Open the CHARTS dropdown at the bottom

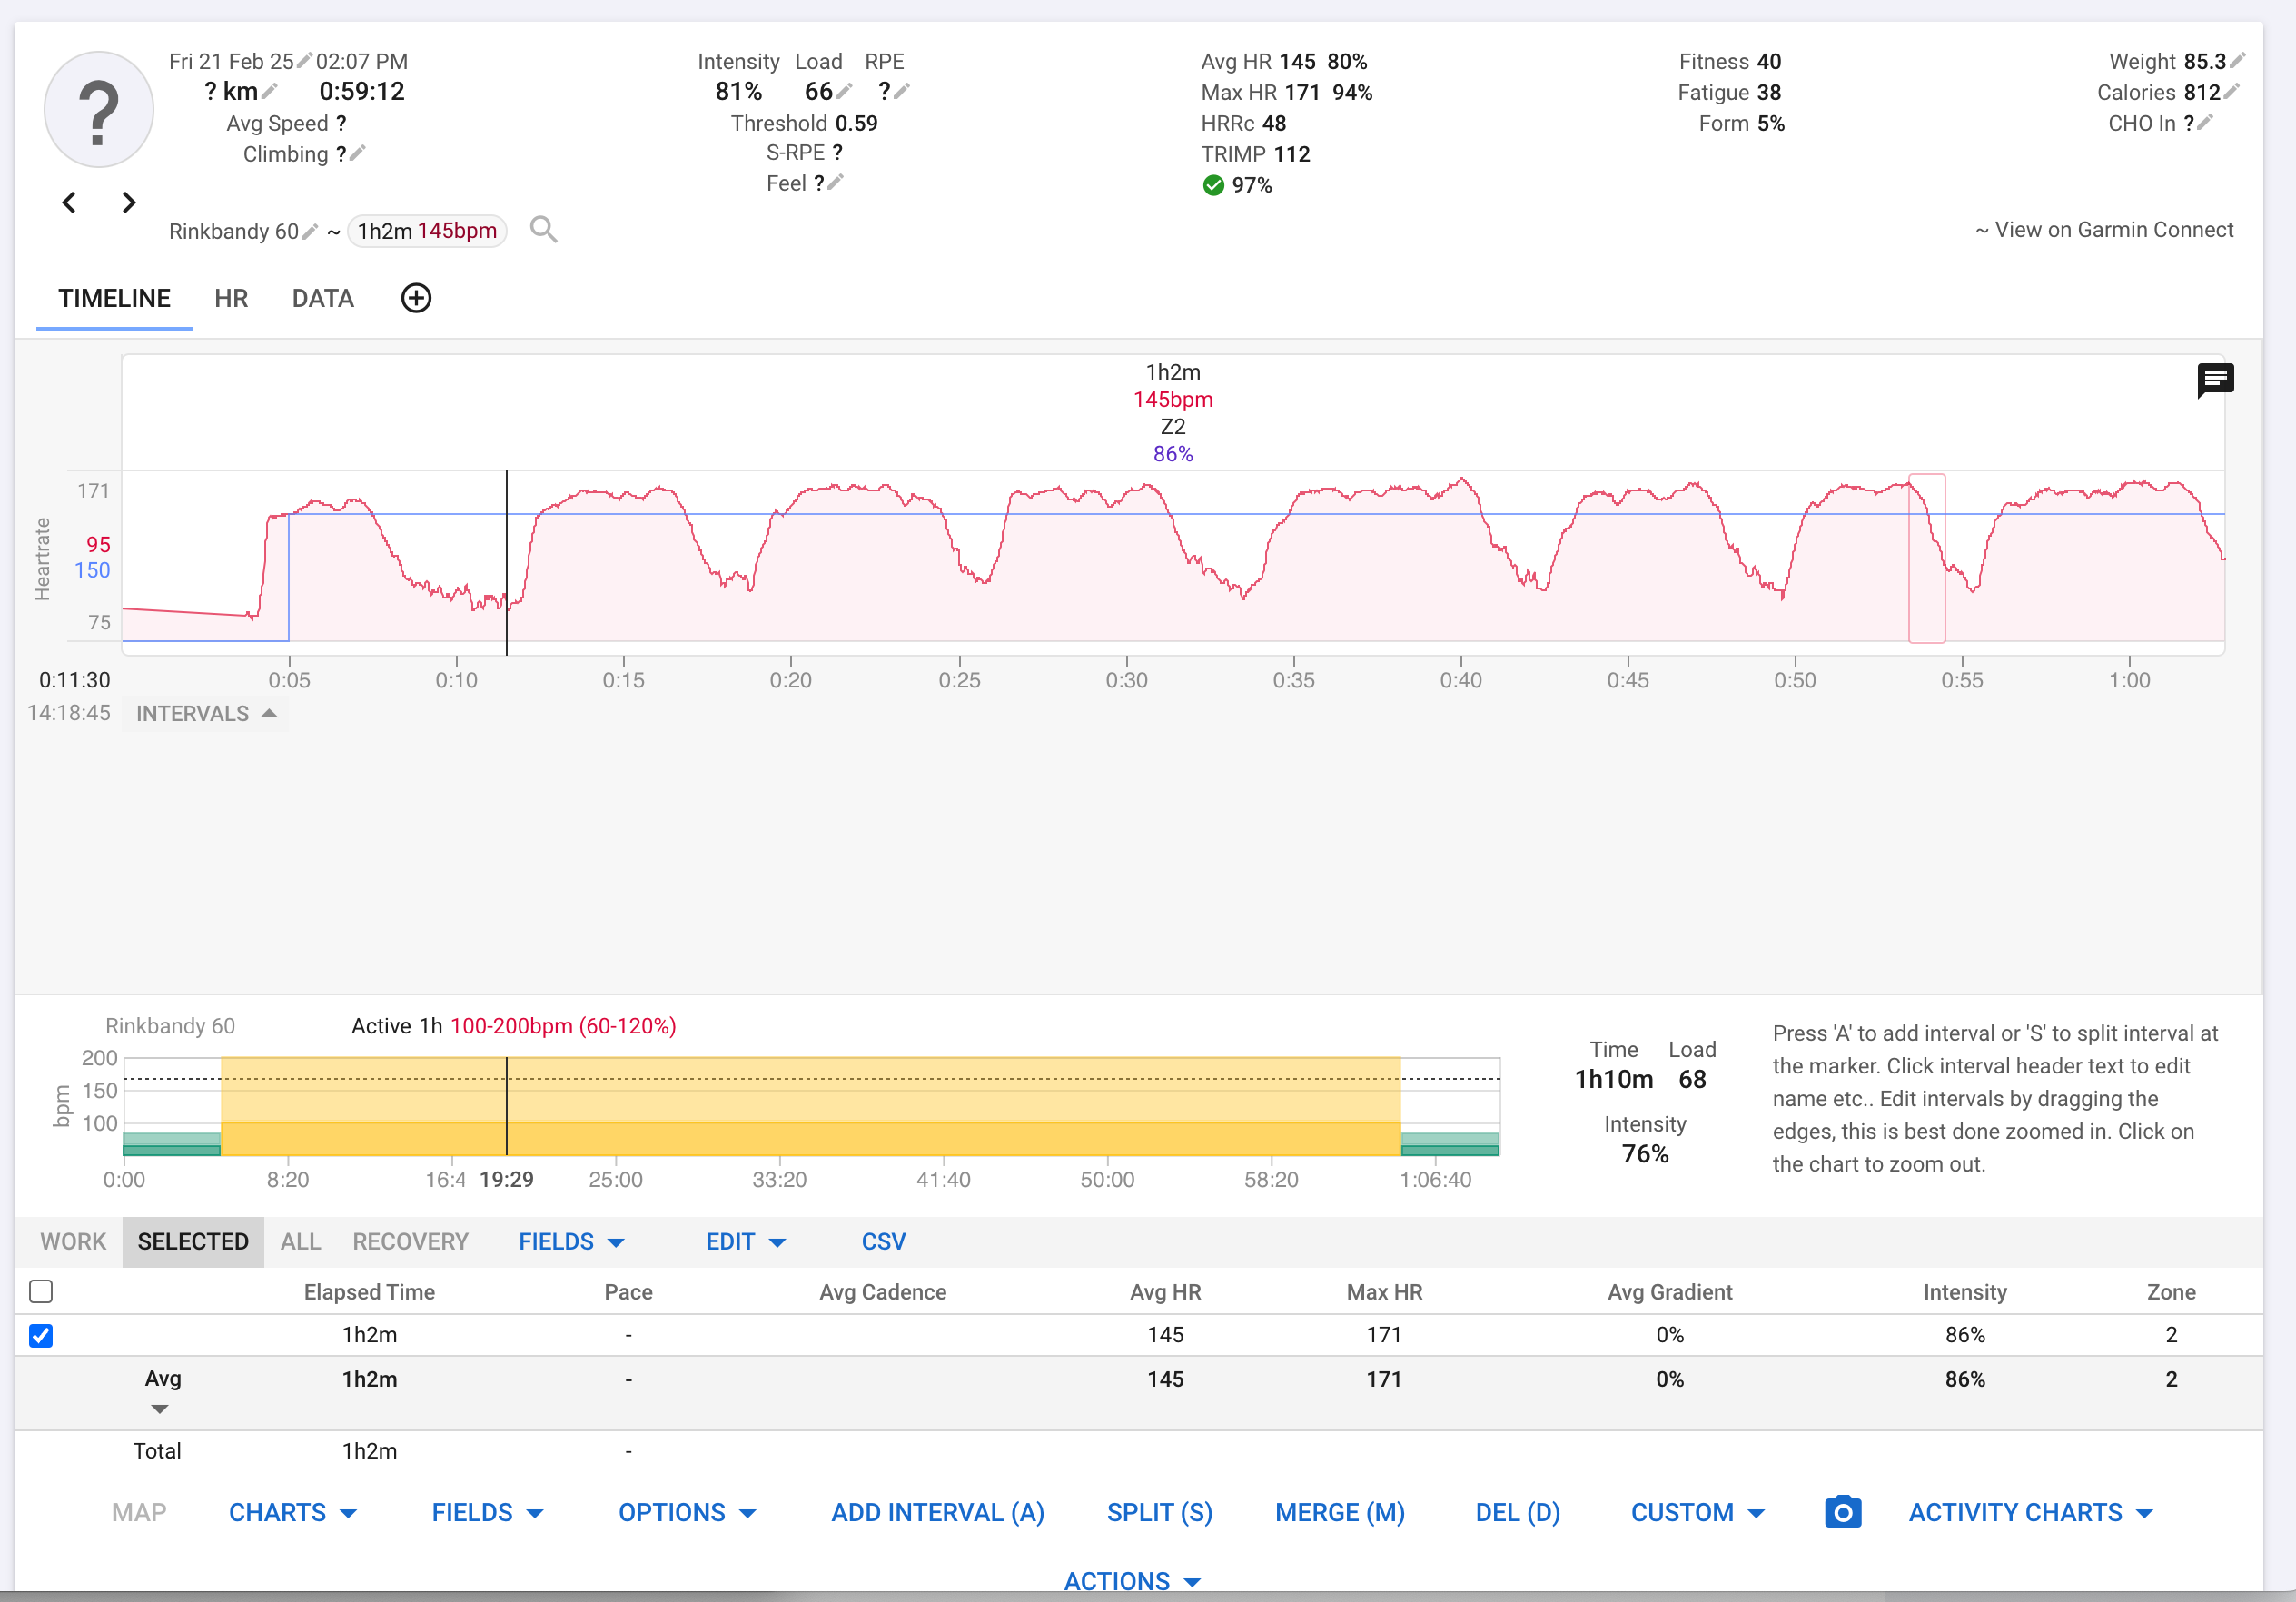(292, 1512)
